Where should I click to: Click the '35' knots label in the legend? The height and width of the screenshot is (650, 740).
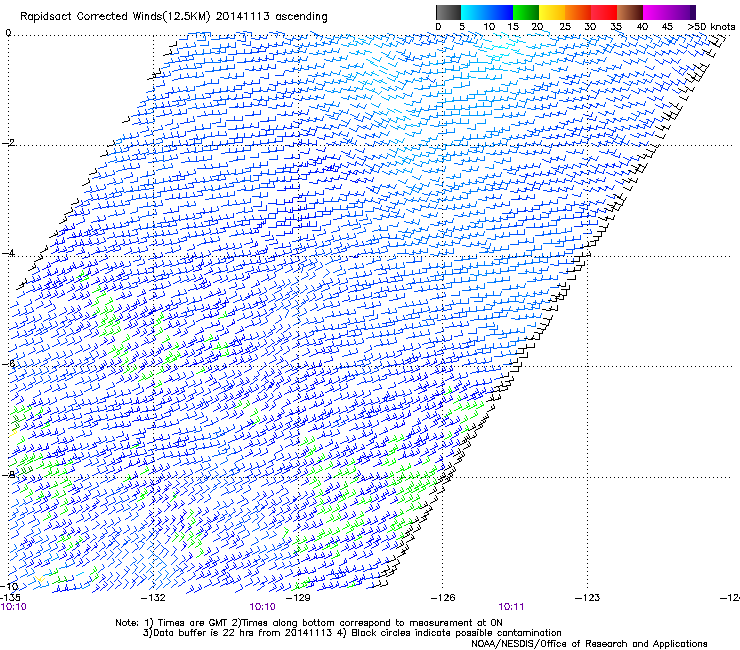(616, 26)
